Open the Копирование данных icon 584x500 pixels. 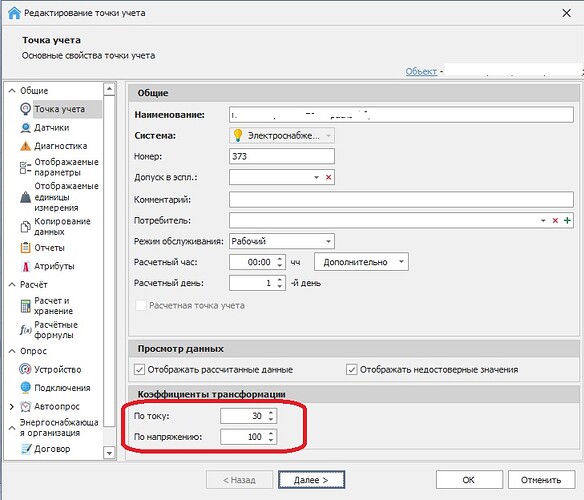[x=25, y=227]
